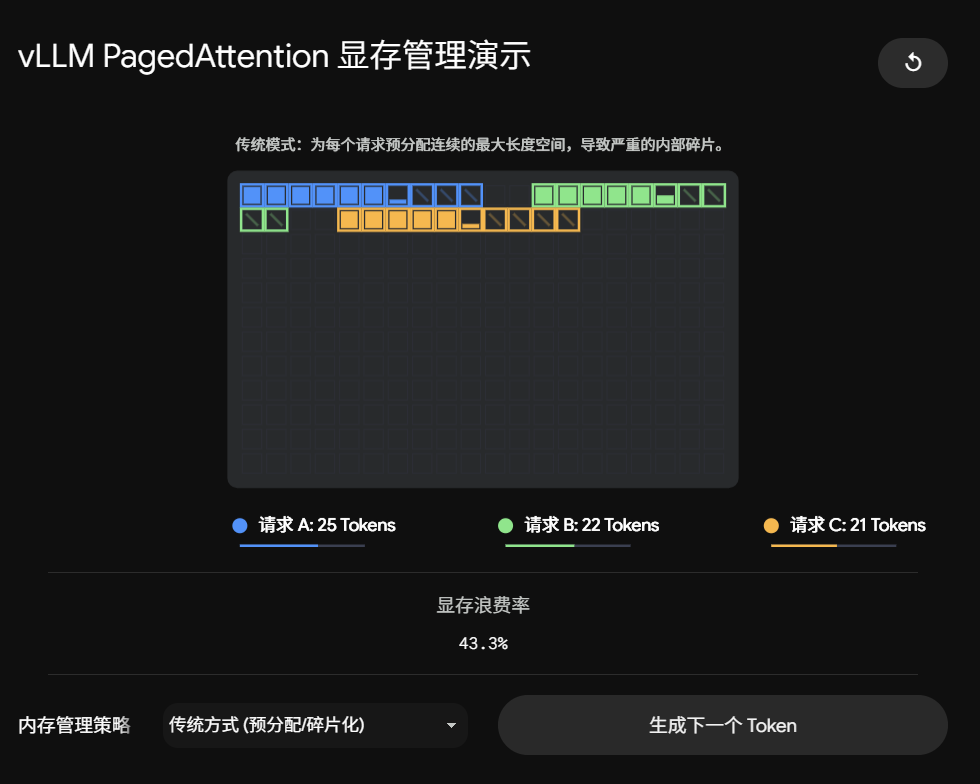980x784 pixels.
Task: Click the partially filled green memory block
Action: [665, 196]
